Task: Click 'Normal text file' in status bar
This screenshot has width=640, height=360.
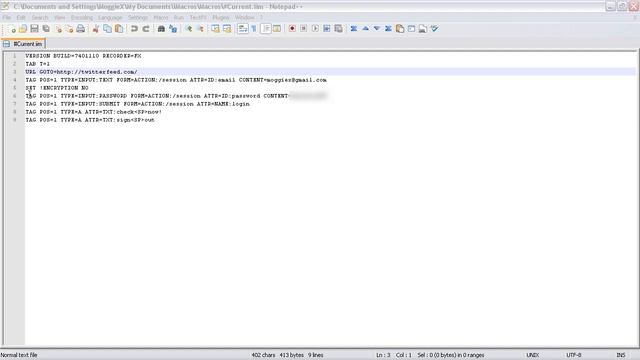Action: click(x=19, y=355)
